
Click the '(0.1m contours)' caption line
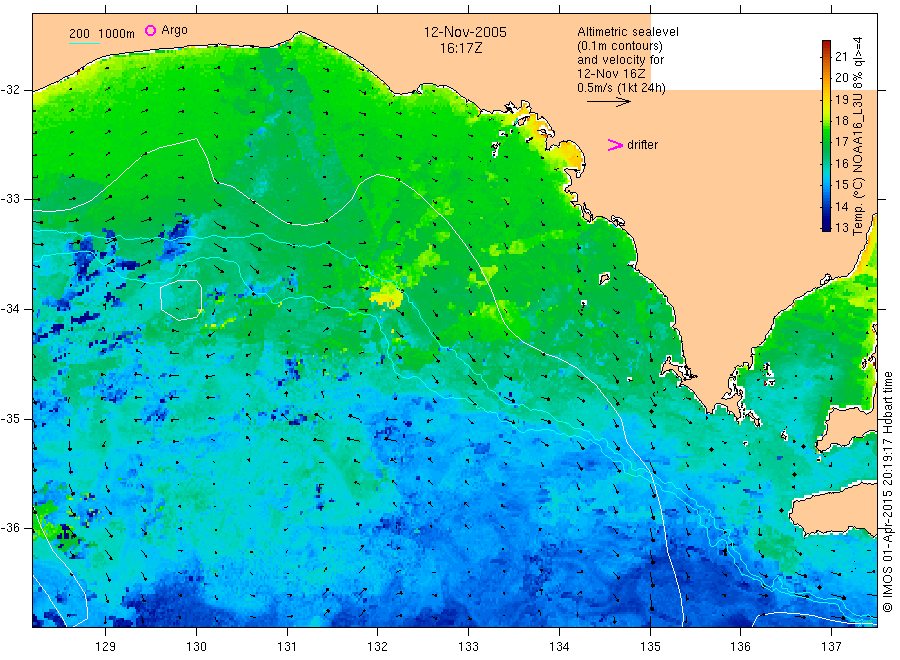tap(620, 46)
